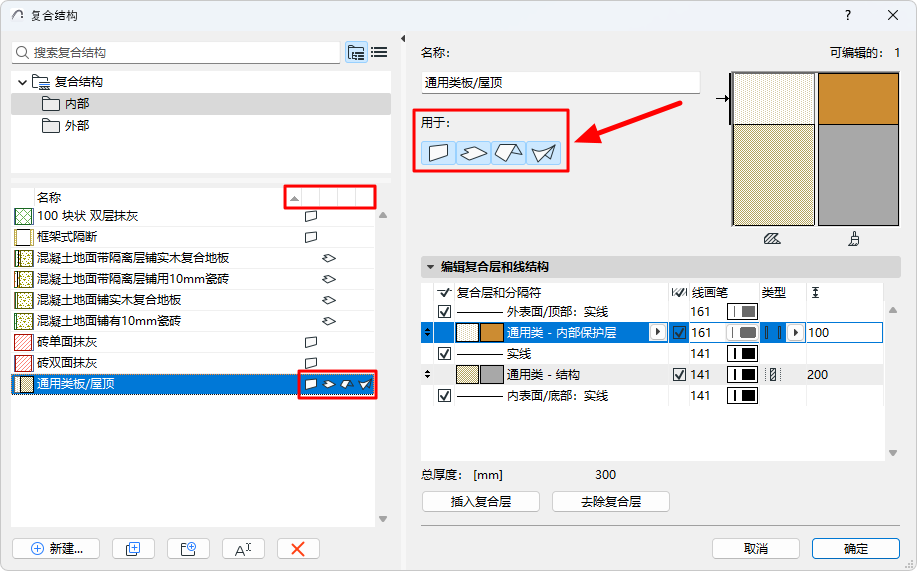Click the 名称 field 通用类板/屋顶
The width and height of the screenshot is (917, 571).
pos(560,82)
